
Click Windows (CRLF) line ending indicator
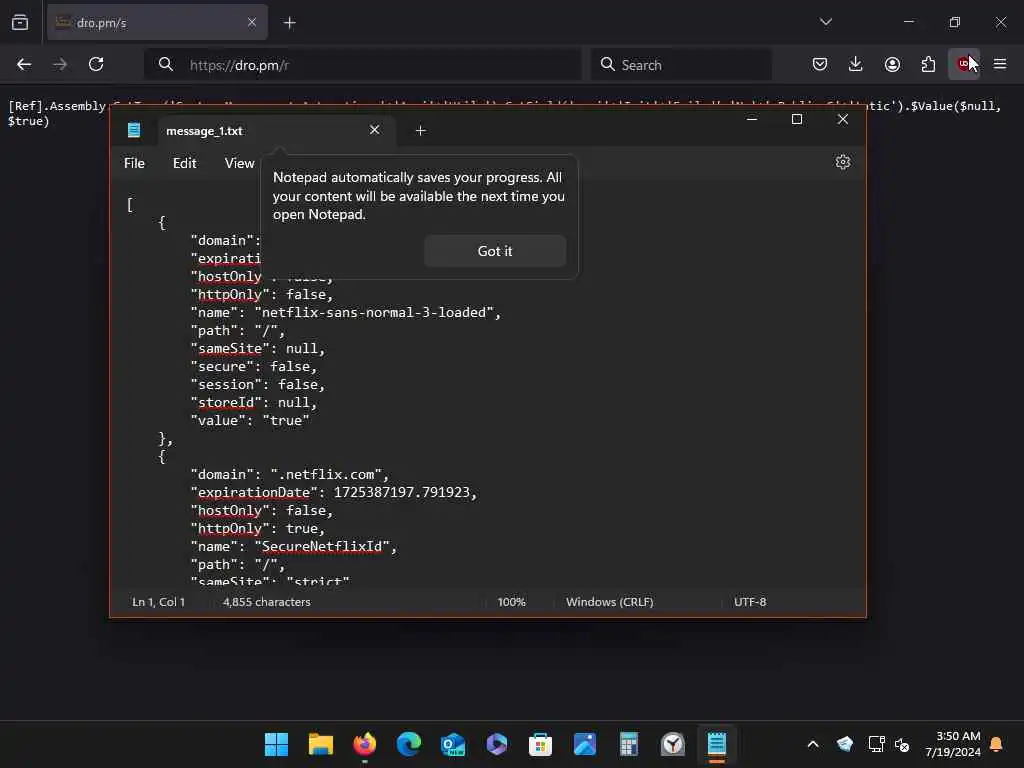coord(609,602)
